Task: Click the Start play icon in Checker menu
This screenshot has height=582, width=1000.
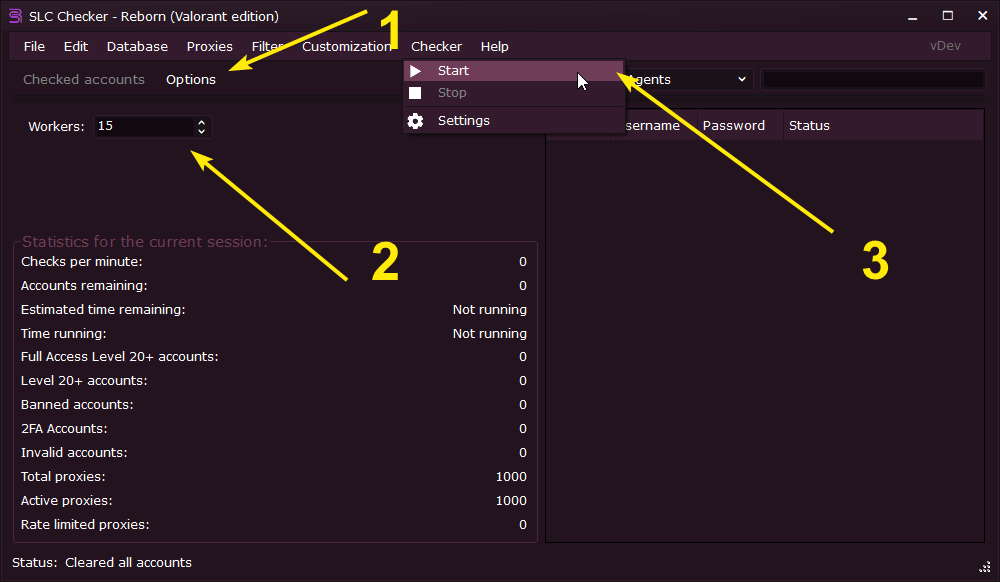Action: click(x=415, y=71)
